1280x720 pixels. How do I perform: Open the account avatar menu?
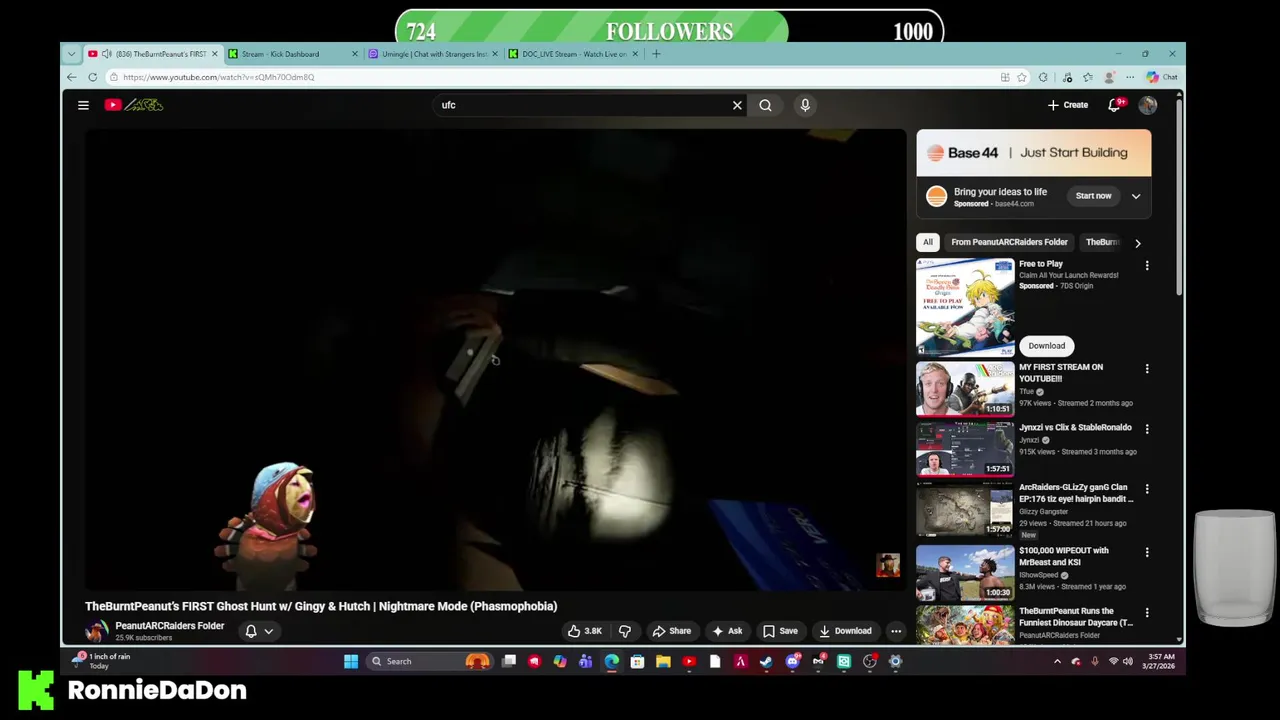click(x=1147, y=105)
